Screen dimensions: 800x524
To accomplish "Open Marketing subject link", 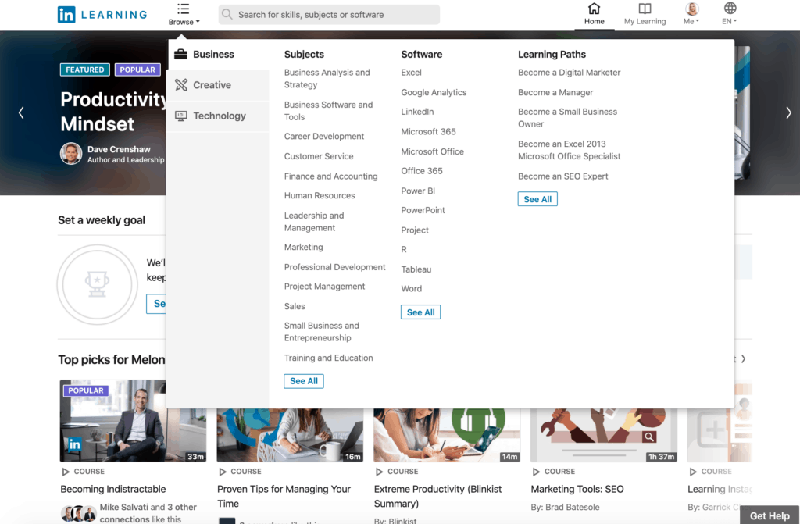I will [304, 247].
